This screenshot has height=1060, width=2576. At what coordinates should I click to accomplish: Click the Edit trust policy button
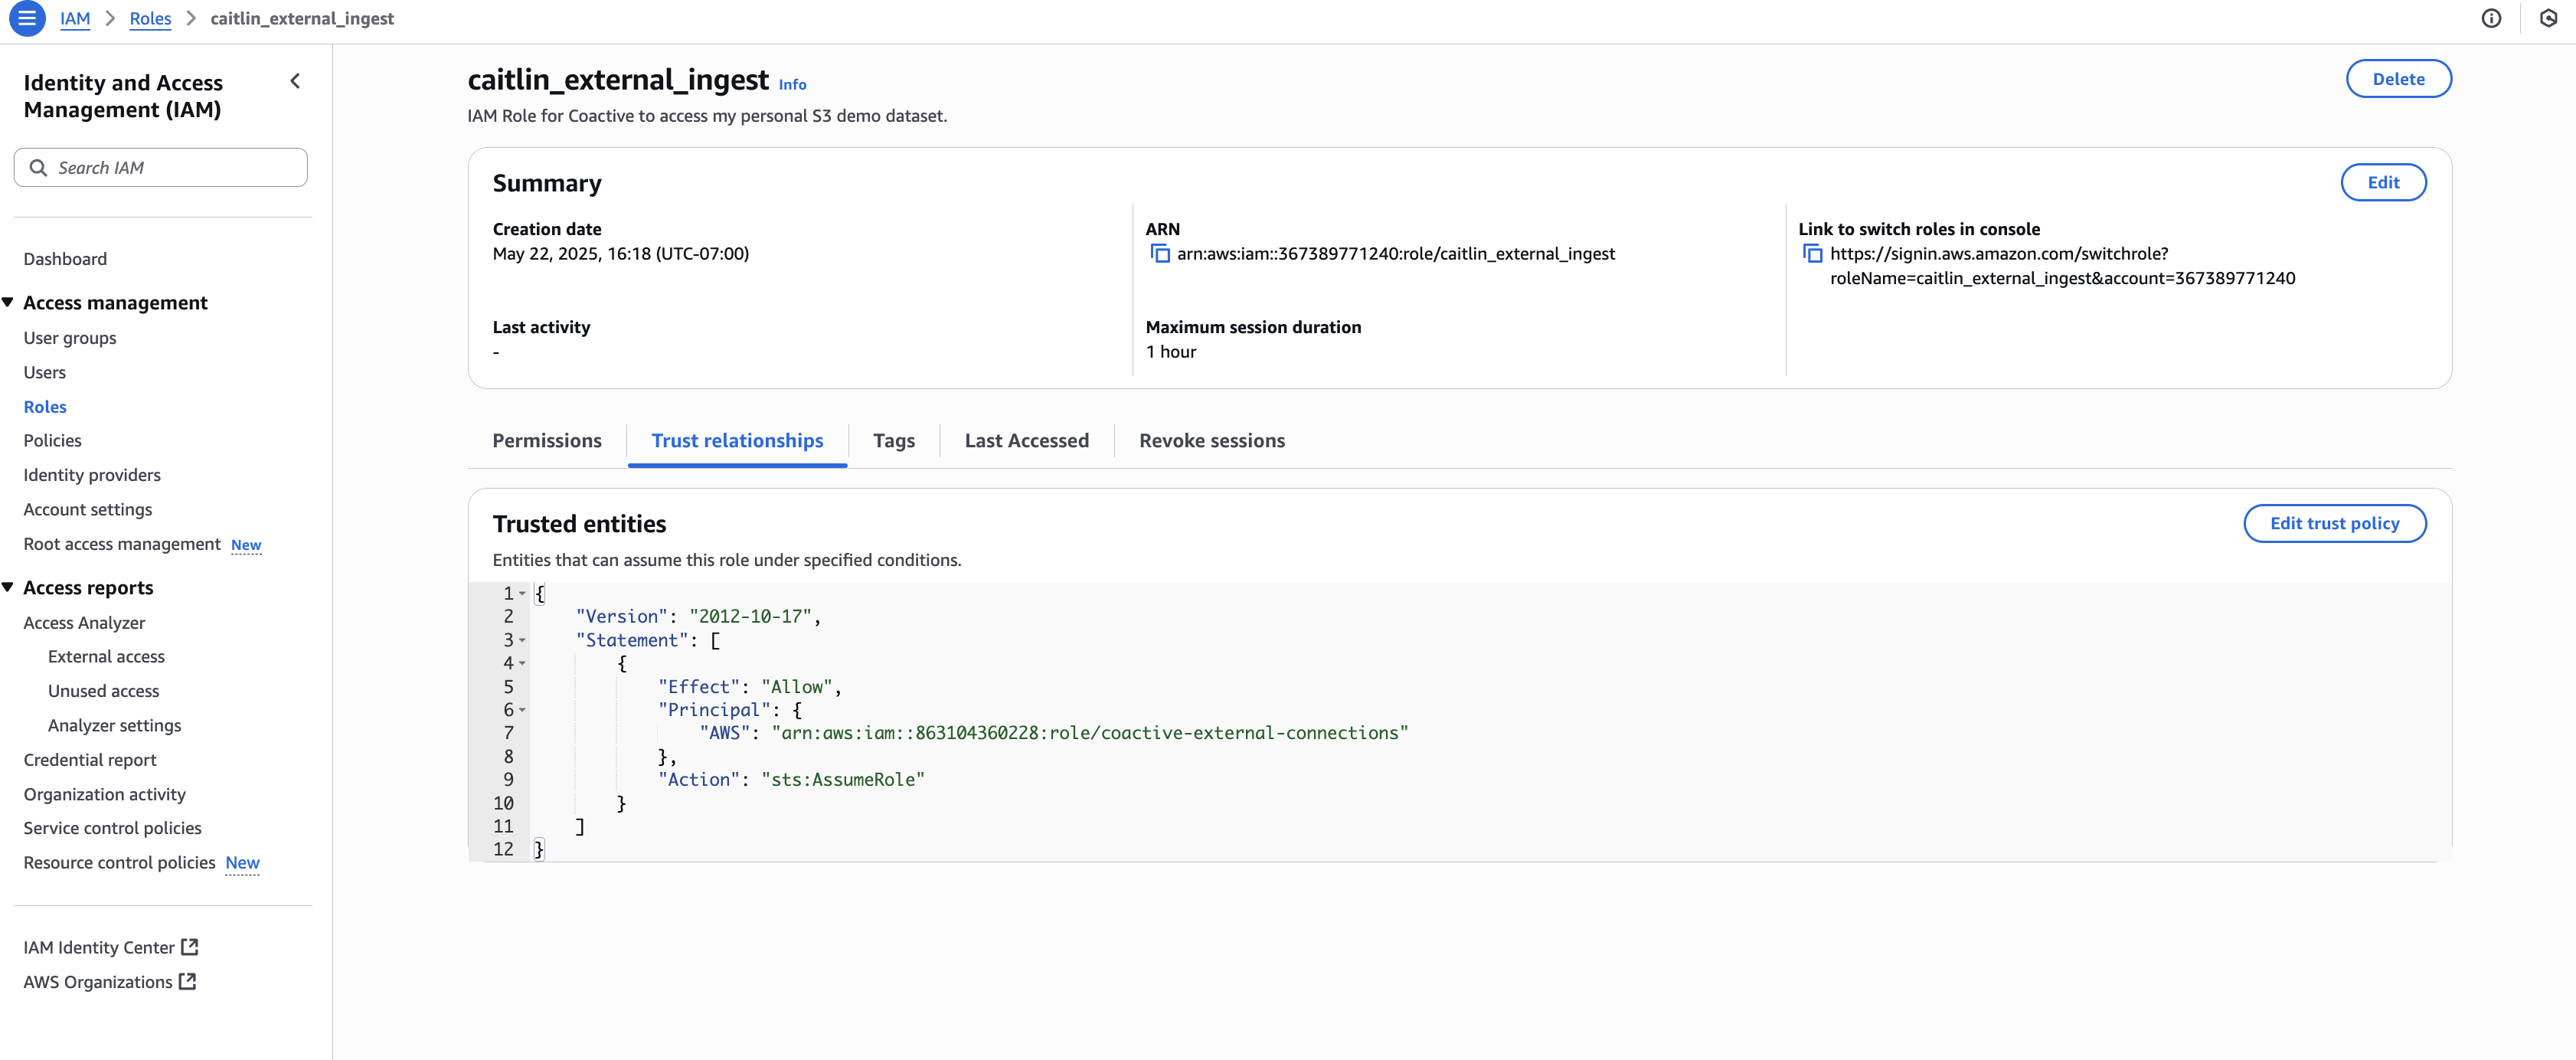2334,524
